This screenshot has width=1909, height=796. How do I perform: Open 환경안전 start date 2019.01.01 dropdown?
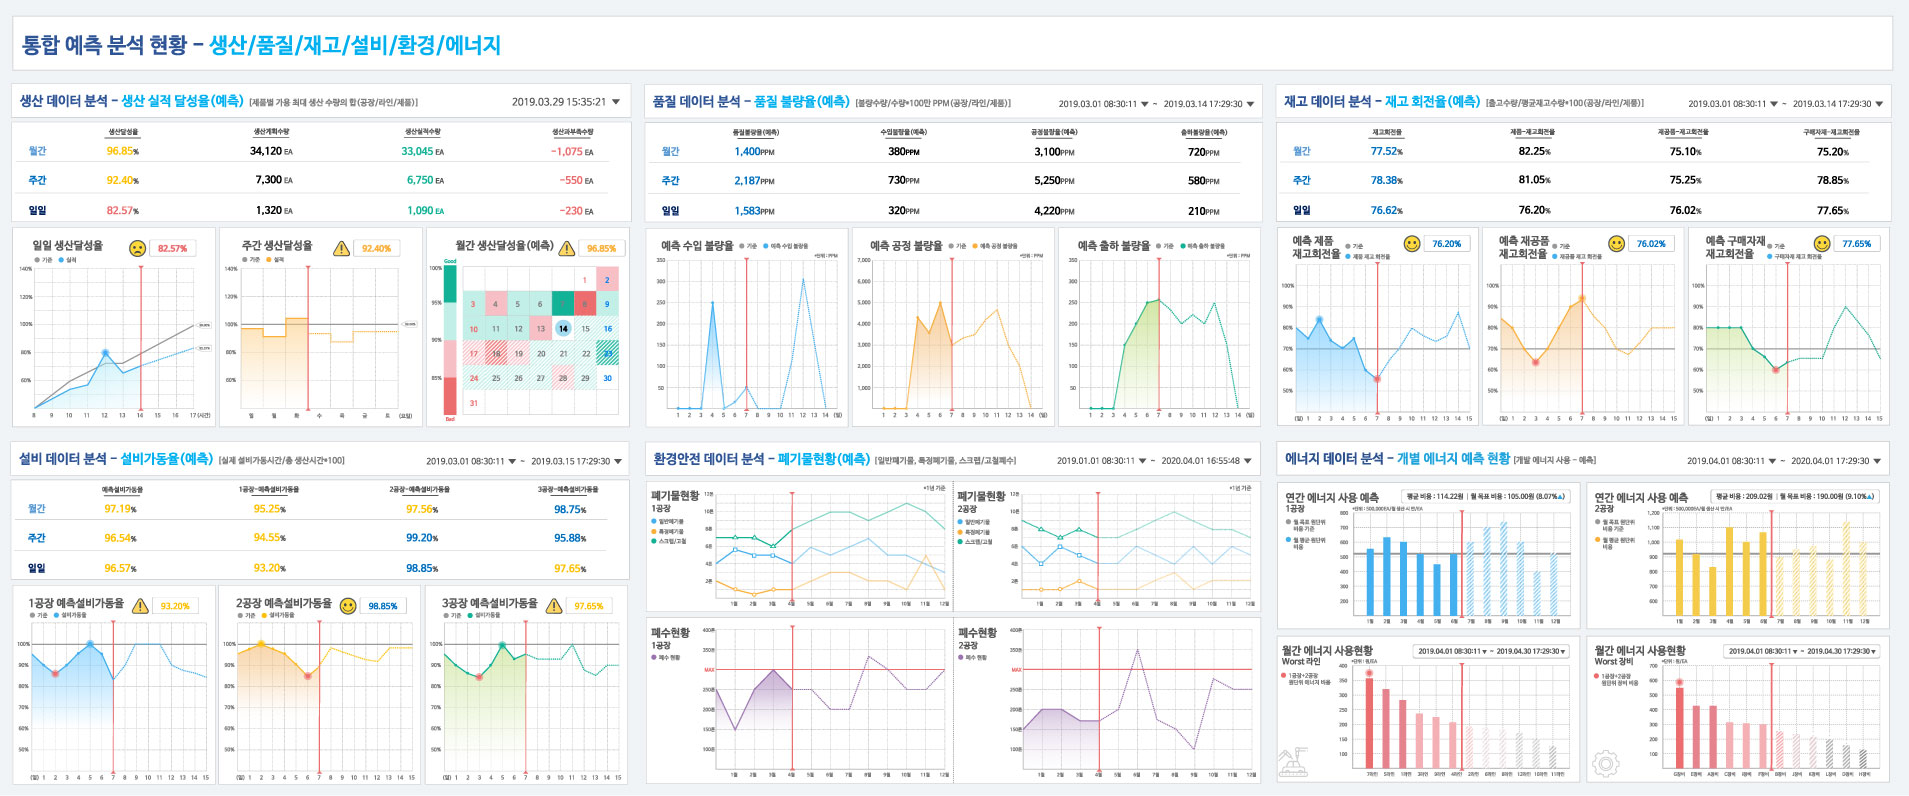click(1143, 462)
